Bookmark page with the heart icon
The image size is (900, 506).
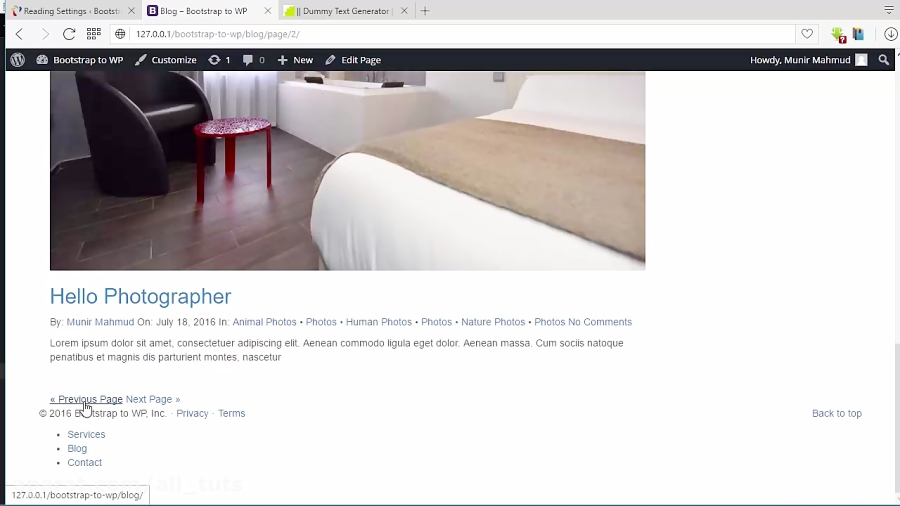tap(807, 34)
